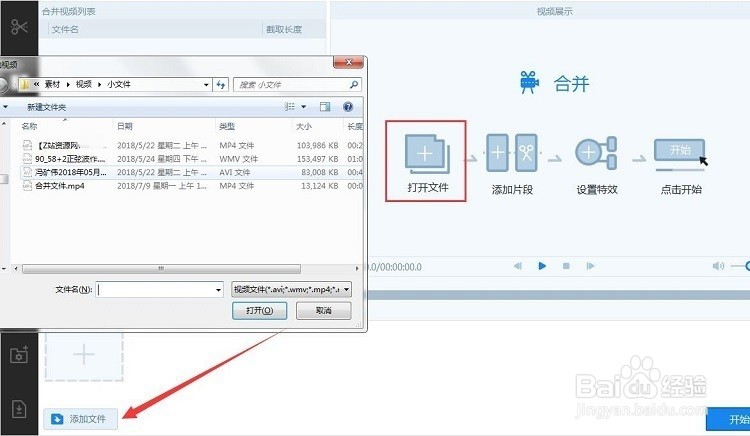Click the 打开文件 step icon
The image size is (750, 436).
coord(427,153)
